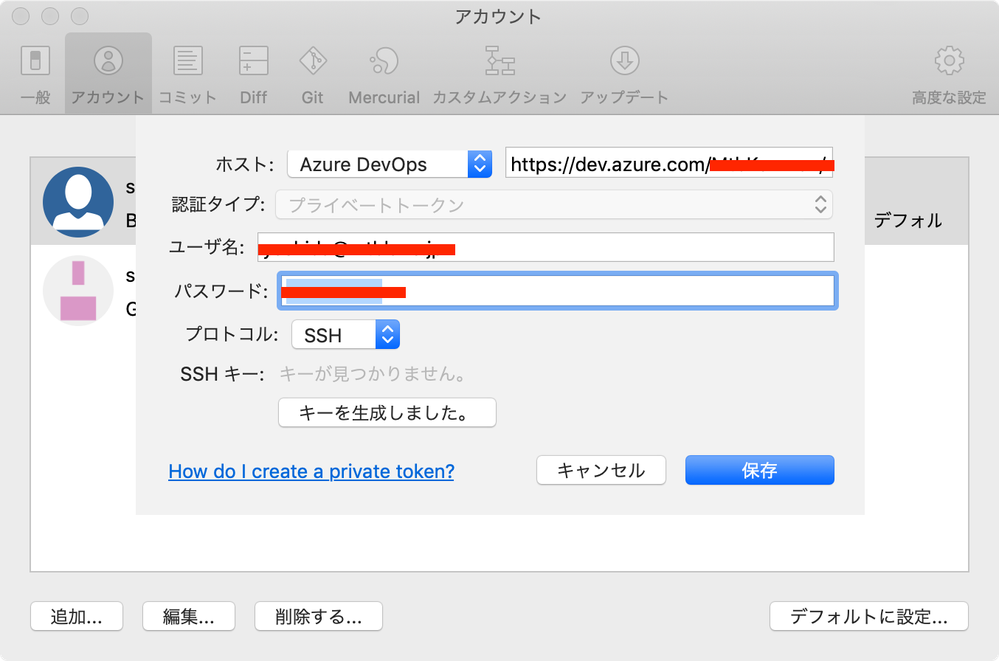Click the 削除する... button
Viewport: 999px width, 661px height.
pyautogui.click(x=319, y=616)
